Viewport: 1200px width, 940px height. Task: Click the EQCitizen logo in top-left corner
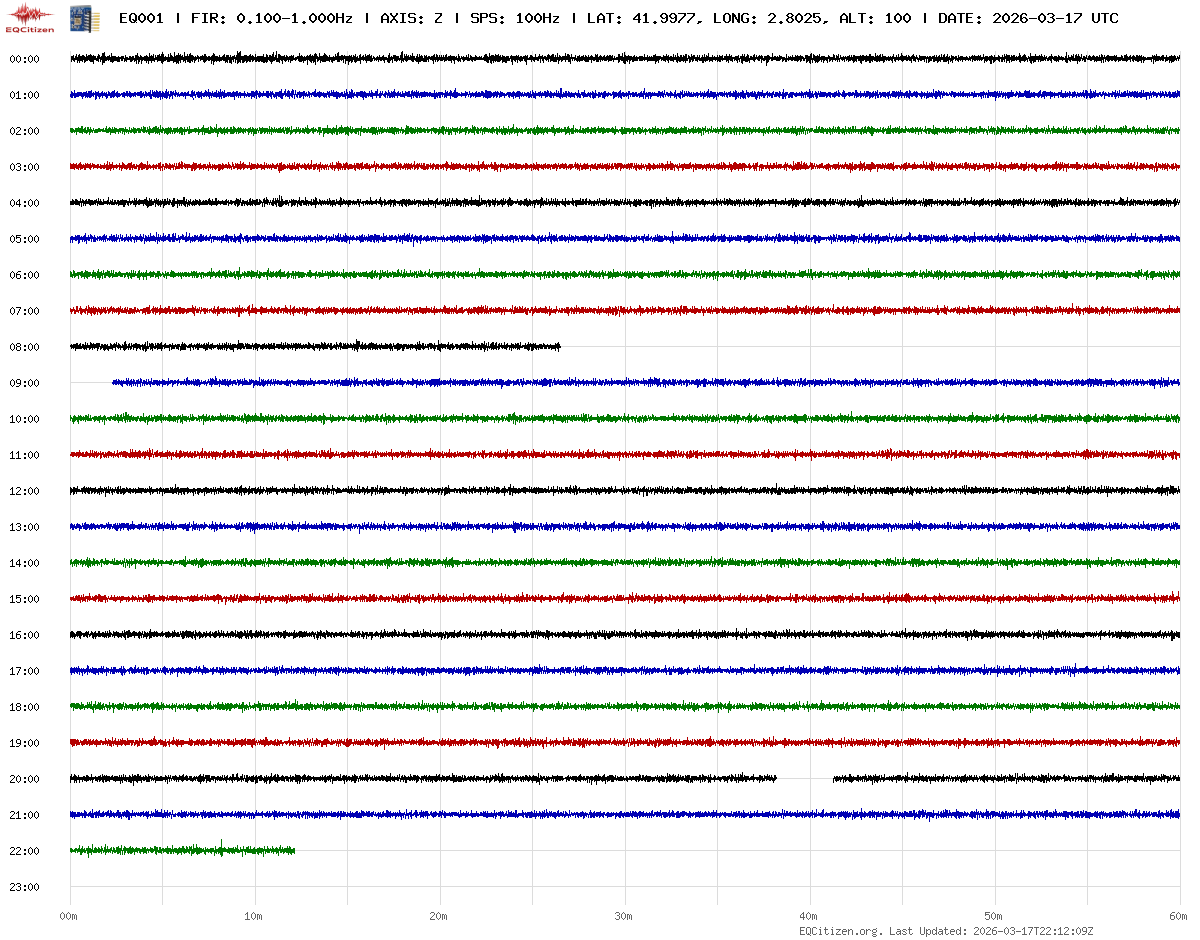coord(31,17)
